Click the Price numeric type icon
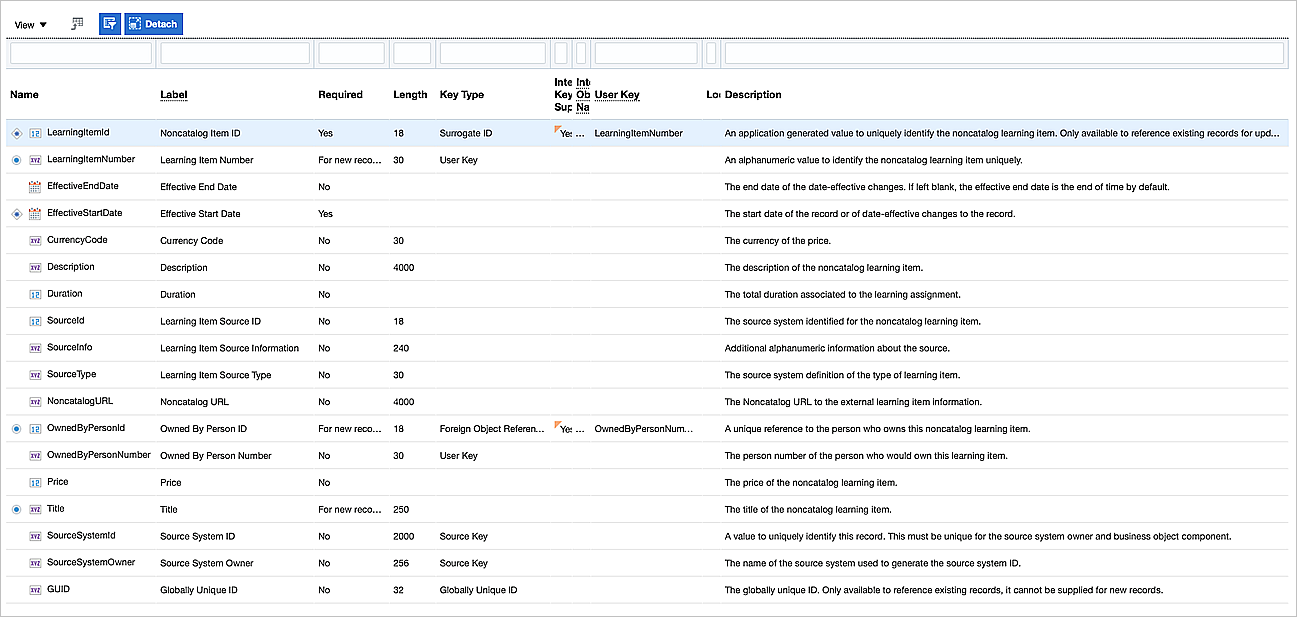 coord(35,482)
